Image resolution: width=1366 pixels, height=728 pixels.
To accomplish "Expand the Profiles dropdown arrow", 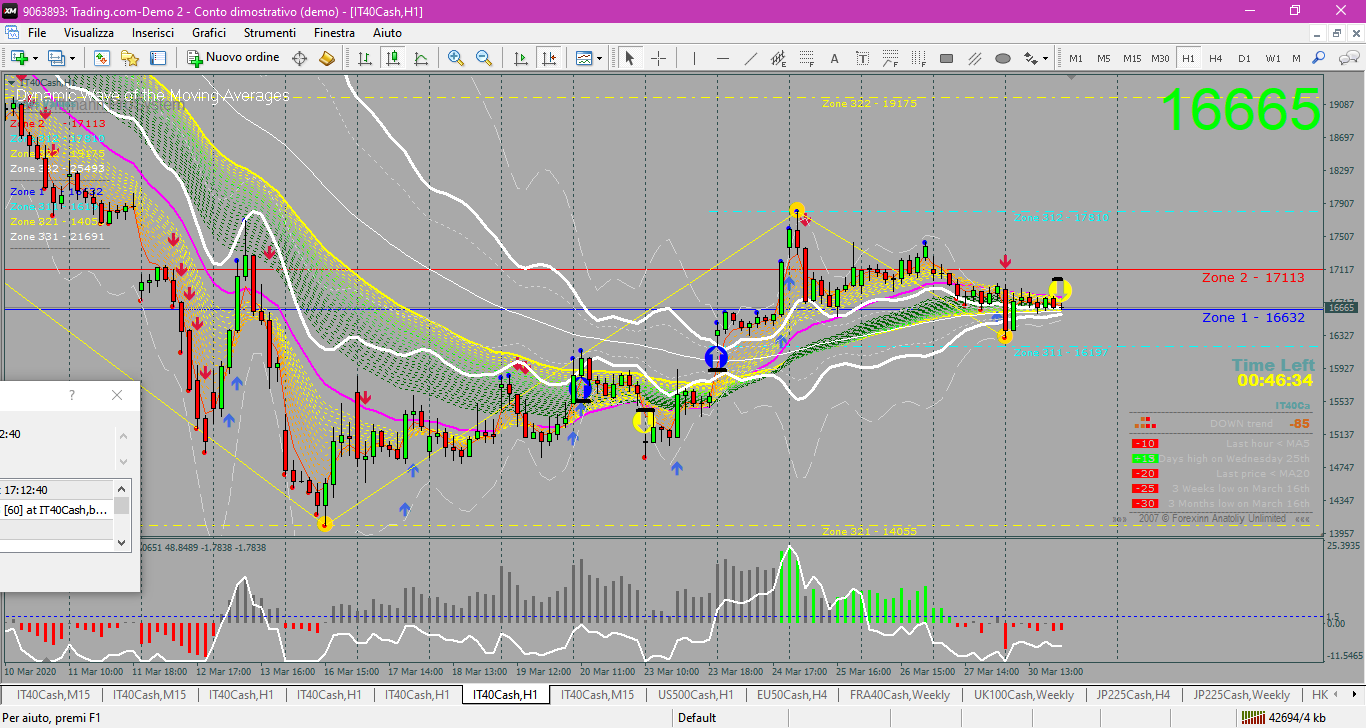I will click(x=73, y=58).
